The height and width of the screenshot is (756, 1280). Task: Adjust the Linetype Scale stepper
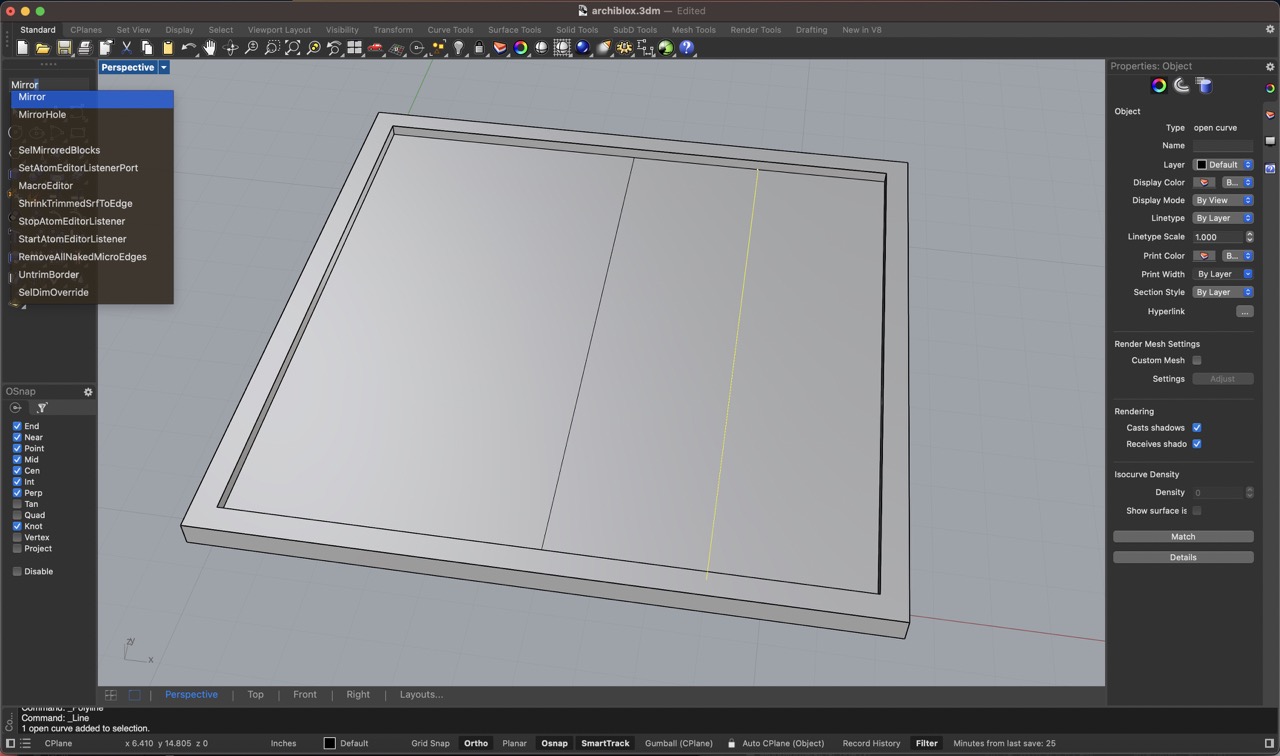1249,237
